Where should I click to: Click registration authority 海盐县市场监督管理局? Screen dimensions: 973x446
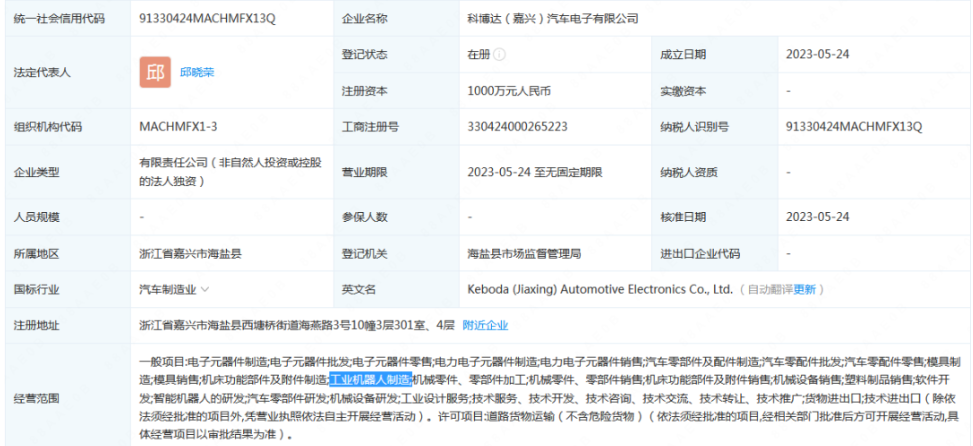coord(524,253)
